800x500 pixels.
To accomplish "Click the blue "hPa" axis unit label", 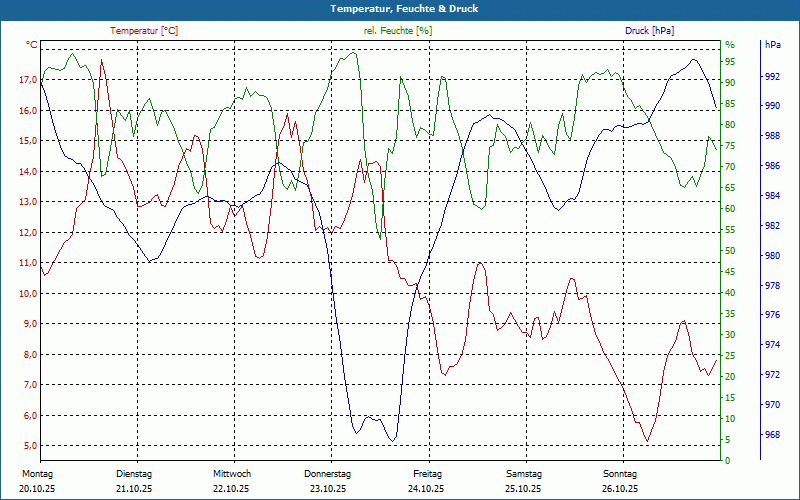I will pyautogui.click(x=772, y=45).
